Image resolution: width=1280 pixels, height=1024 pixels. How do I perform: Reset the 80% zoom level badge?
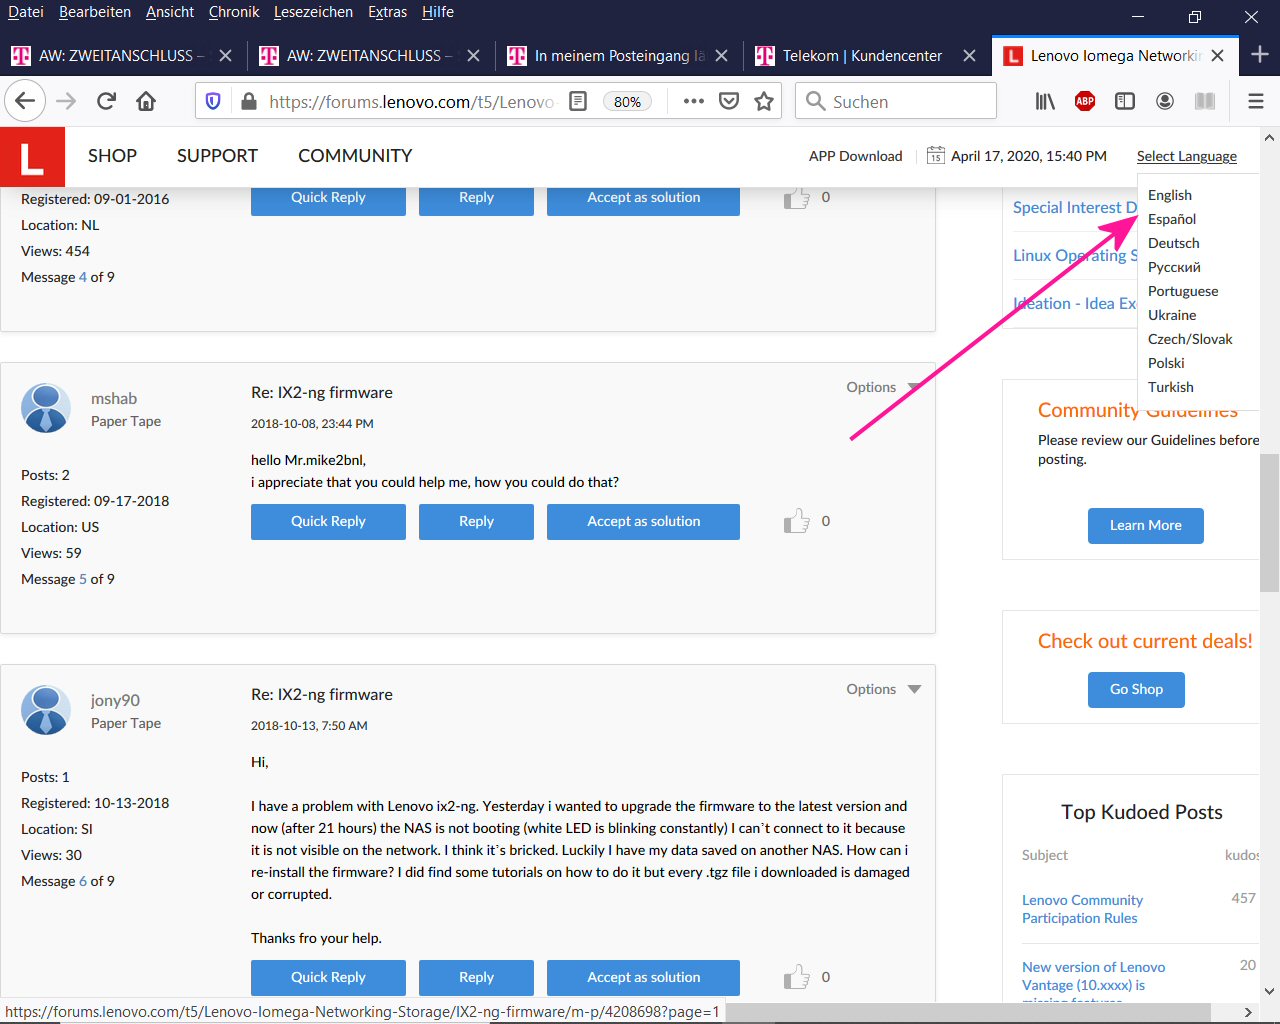click(x=627, y=102)
